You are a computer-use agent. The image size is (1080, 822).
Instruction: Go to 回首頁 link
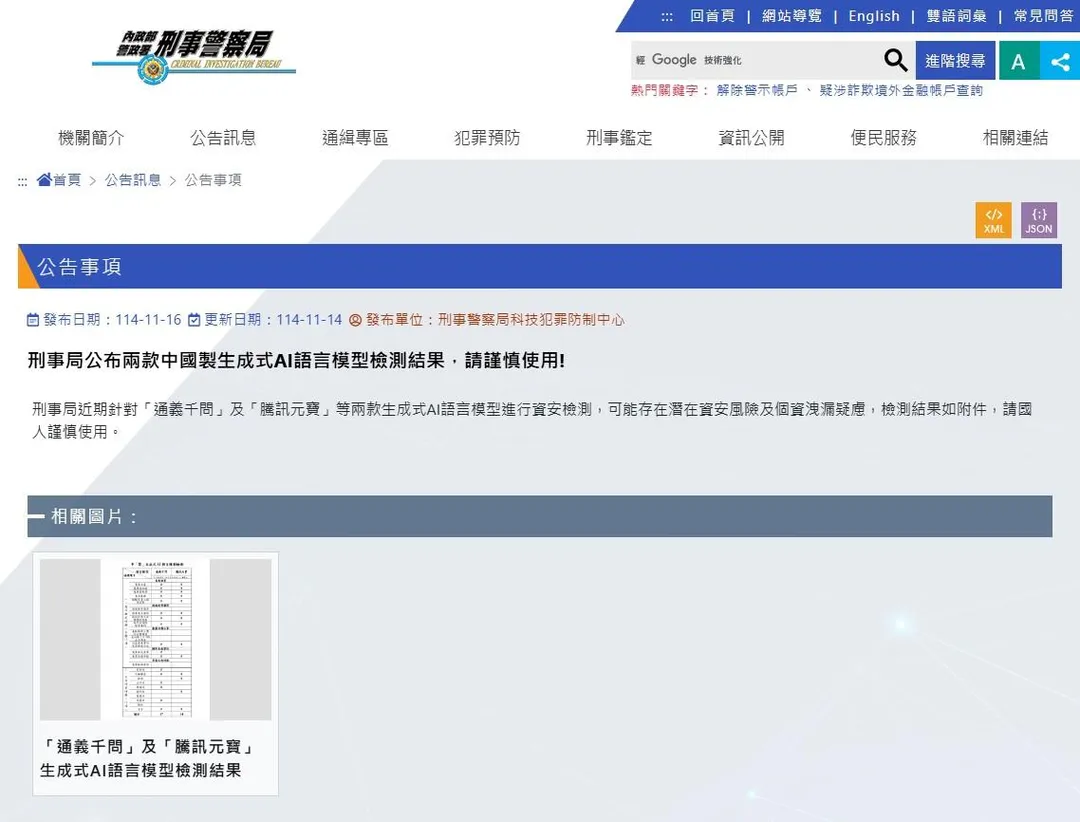click(x=713, y=16)
